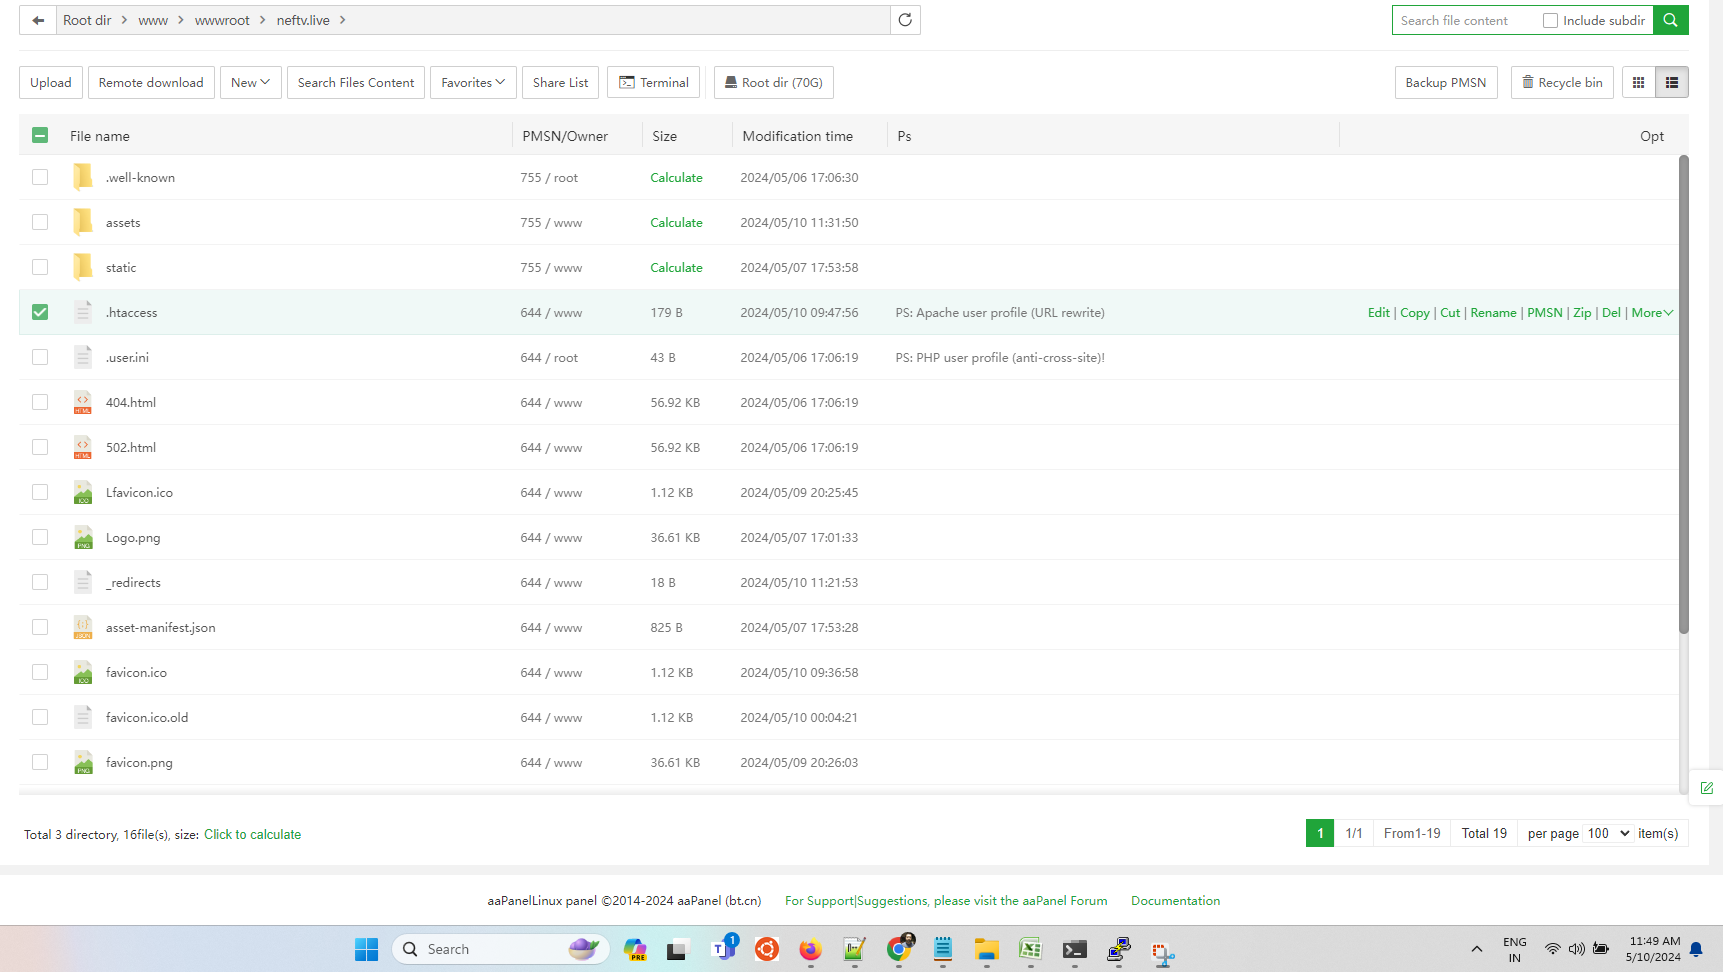Click the edit note icon at right edge
The width and height of the screenshot is (1723, 972).
point(1706,788)
